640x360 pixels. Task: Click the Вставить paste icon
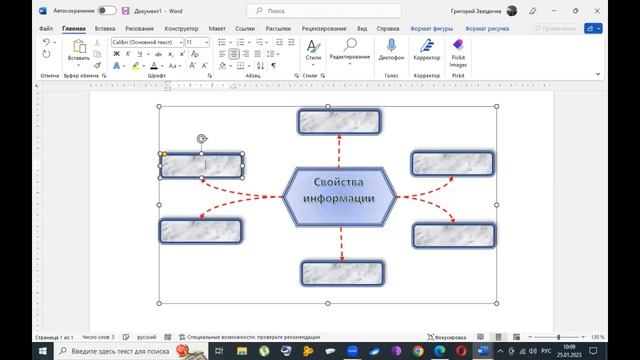[79, 47]
